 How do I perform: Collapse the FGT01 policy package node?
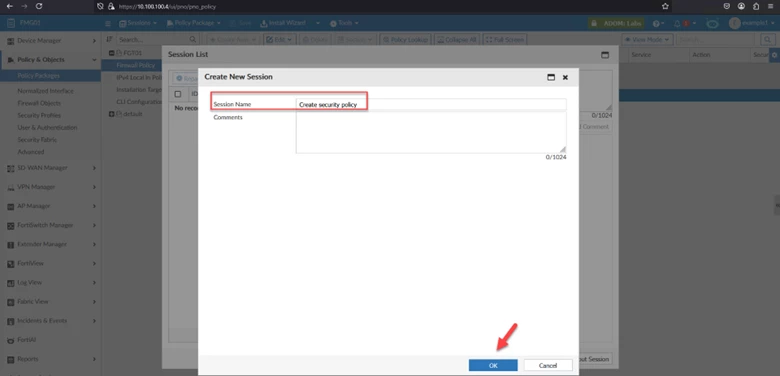pos(111,53)
